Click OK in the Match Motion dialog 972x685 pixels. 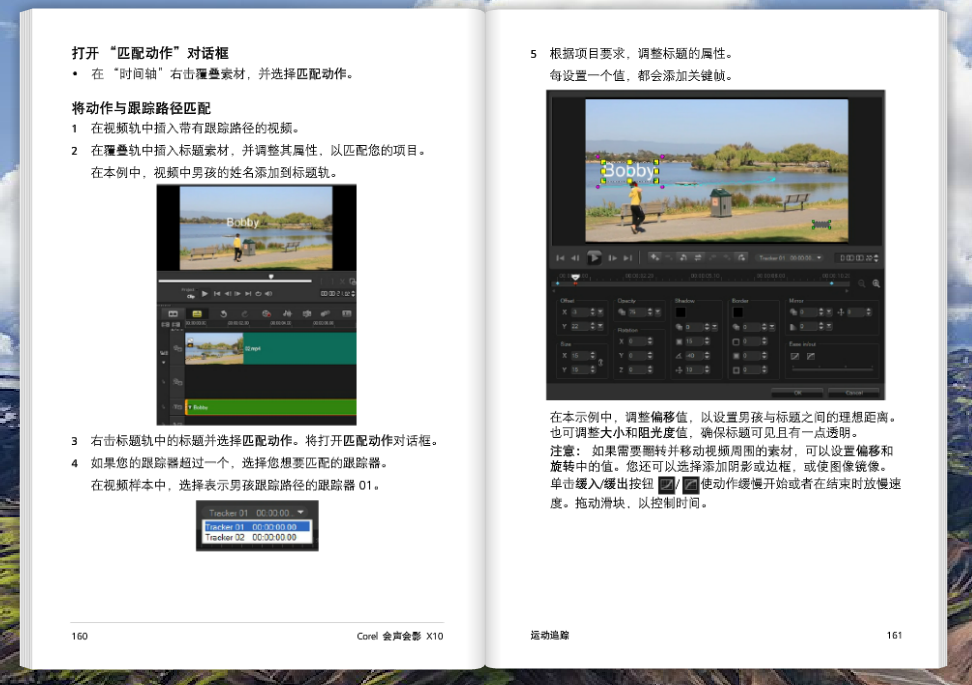pyautogui.click(x=797, y=392)
